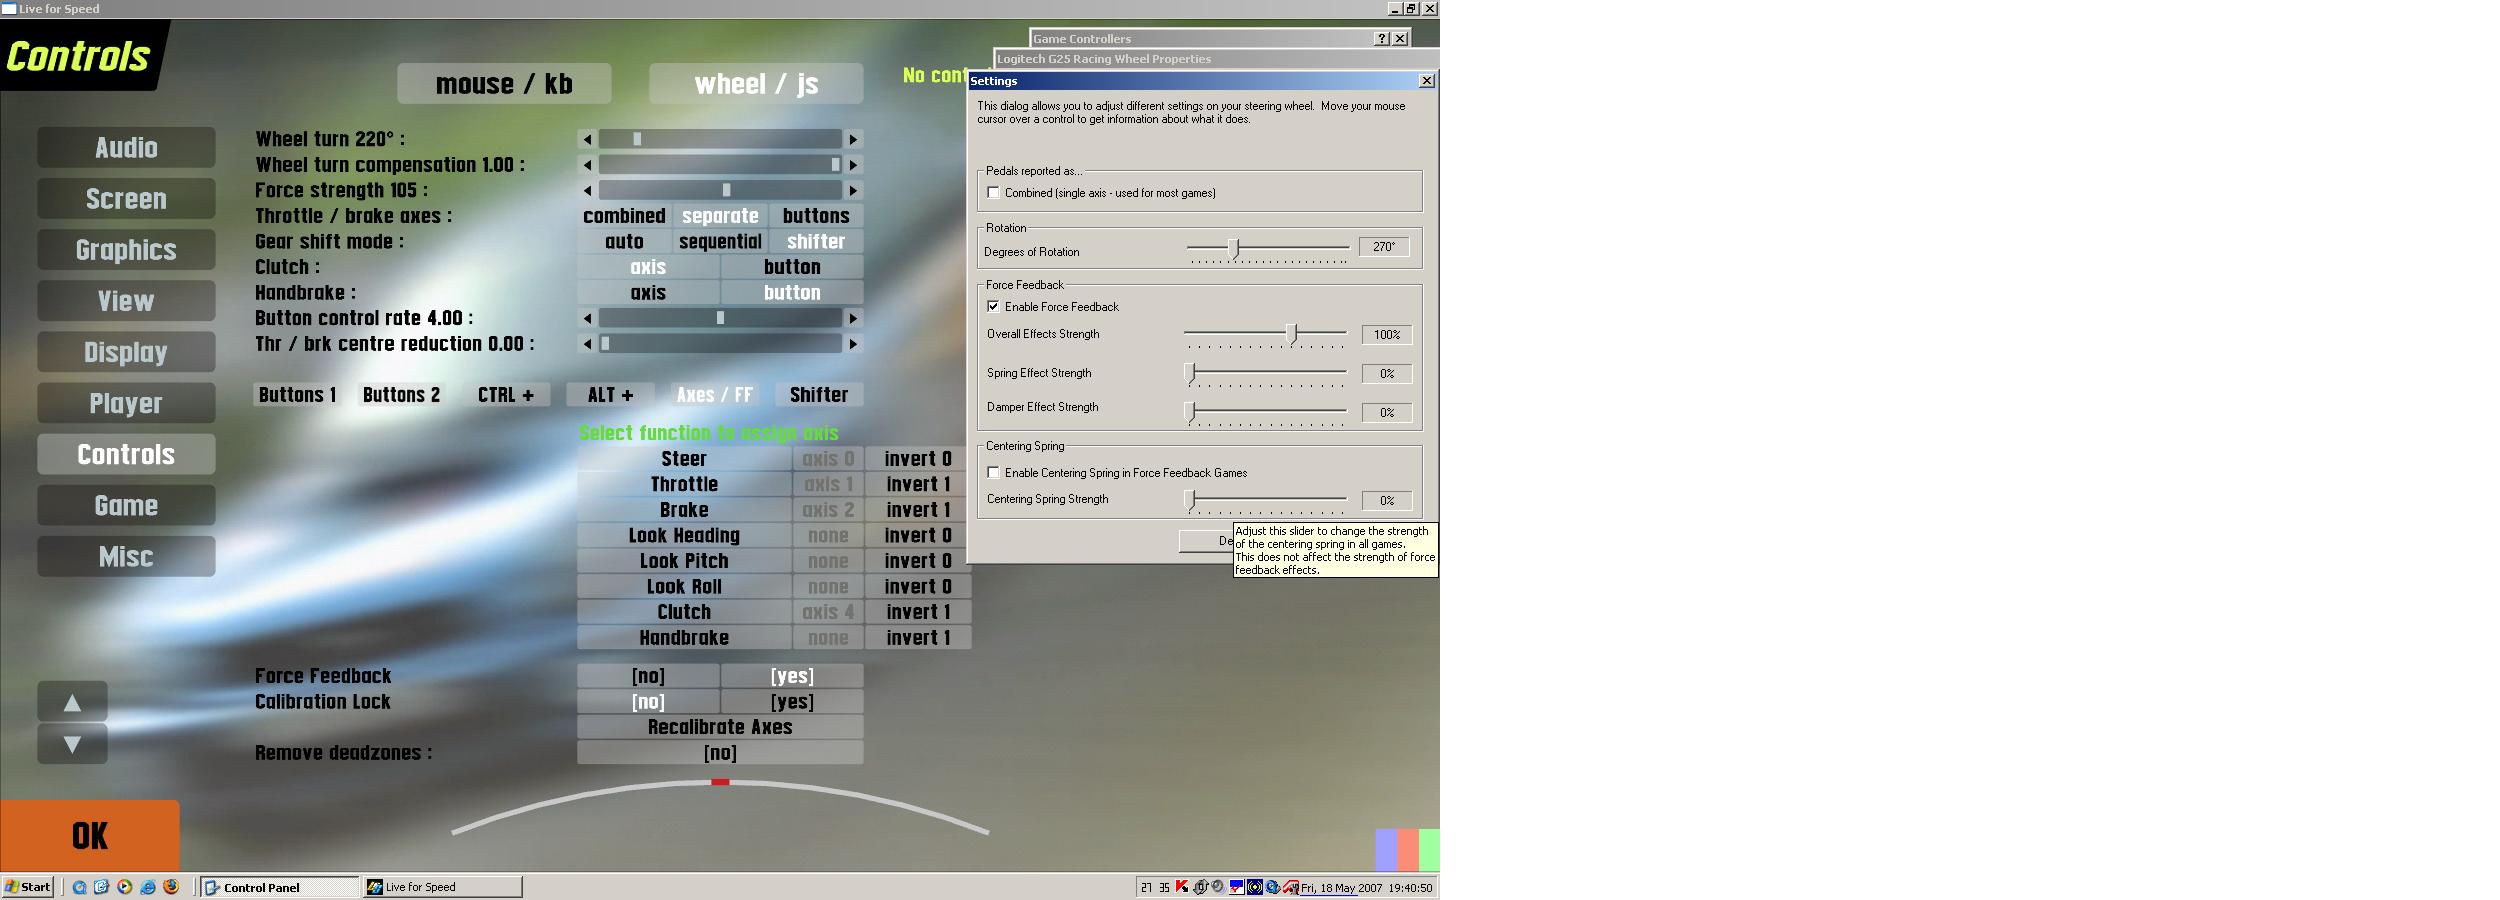
Task: Set Throttle / brake axes to combined
Action: (624, 216)
